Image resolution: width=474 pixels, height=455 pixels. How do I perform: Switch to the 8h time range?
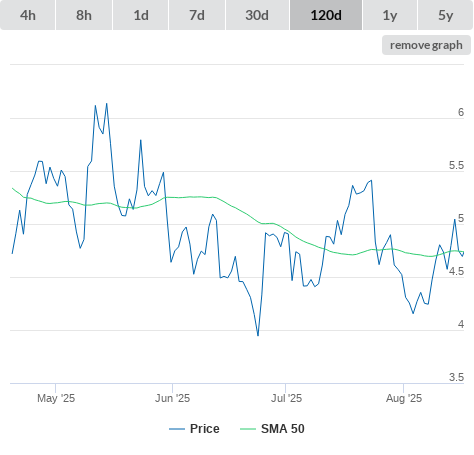(x=84, y=15)
